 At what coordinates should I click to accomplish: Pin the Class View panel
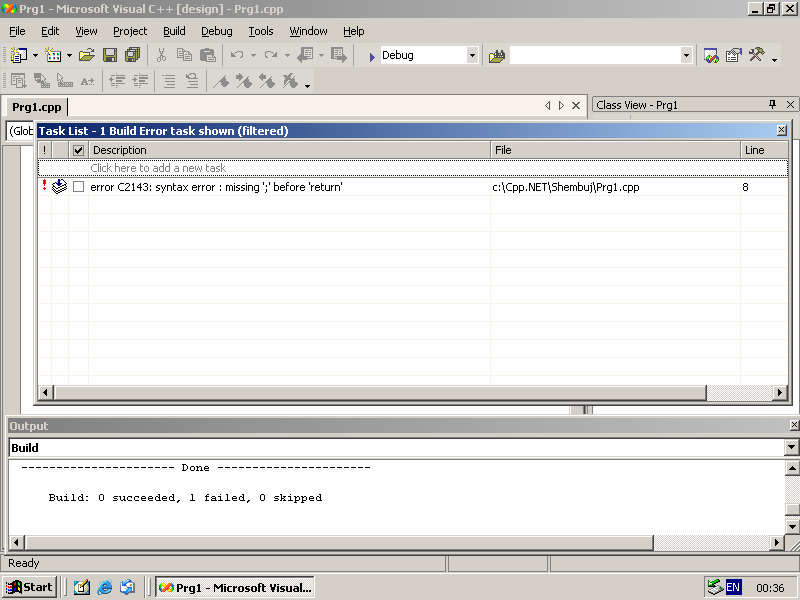click(x=772, y=105)
